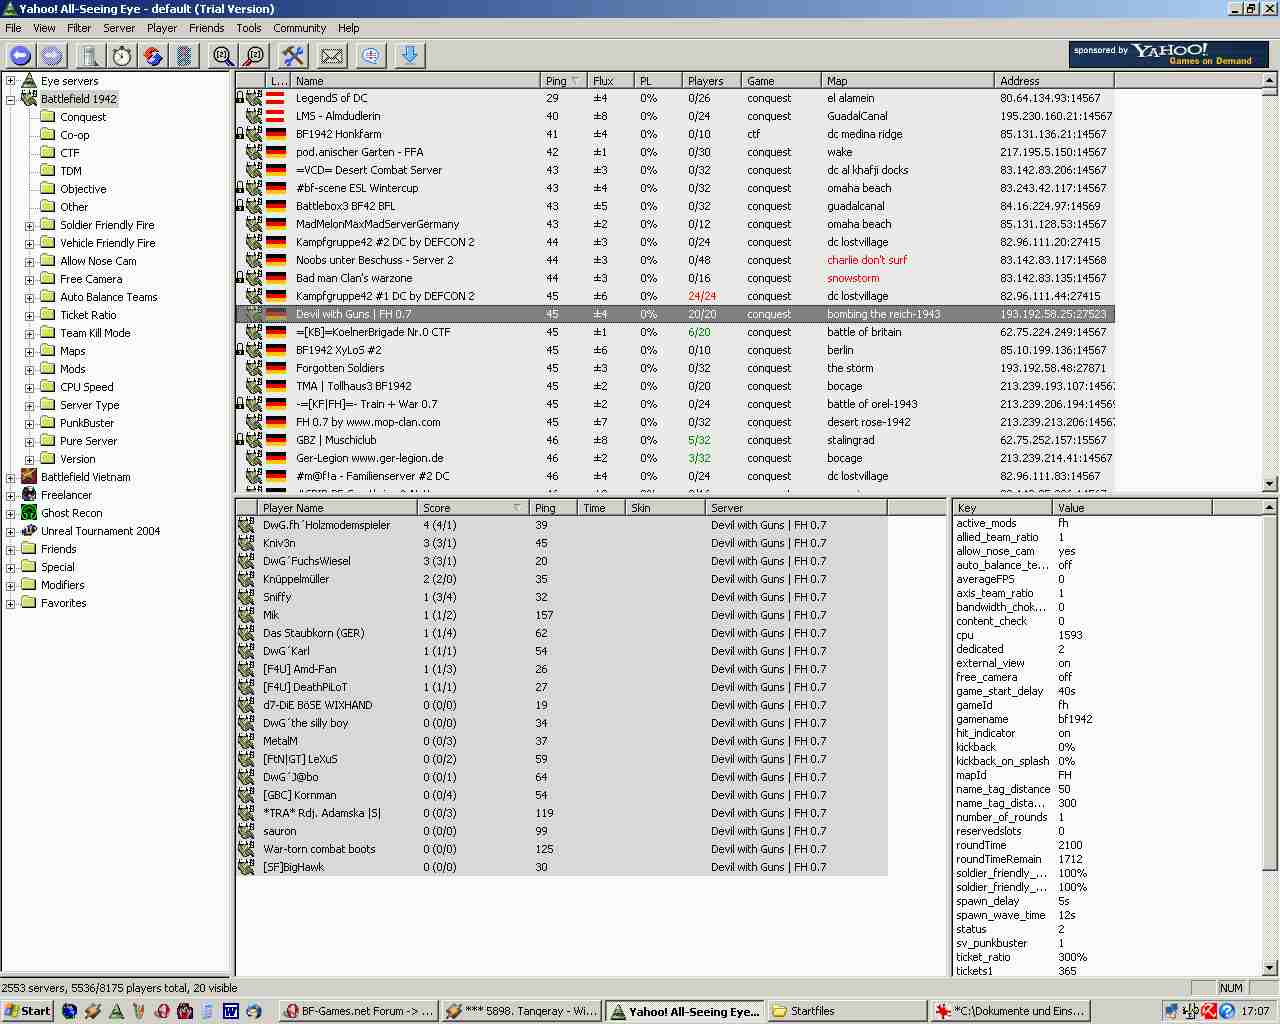This screenshot has width=1280, height=1024.
Task: Click the red-blue refresh arrows toolbar icon
Action: coord(153,56)
